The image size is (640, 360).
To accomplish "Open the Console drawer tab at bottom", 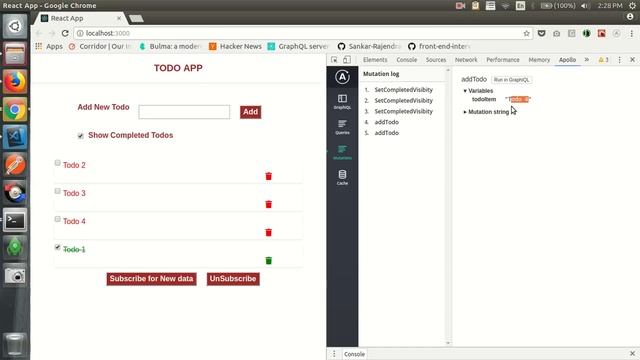I will (354, 354).
